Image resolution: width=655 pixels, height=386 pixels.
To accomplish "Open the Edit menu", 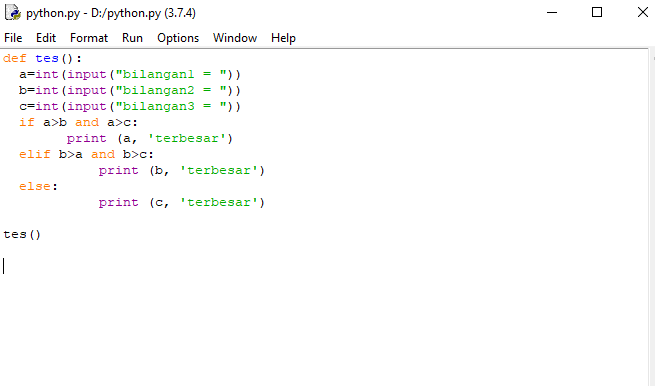I will point(46,38).
